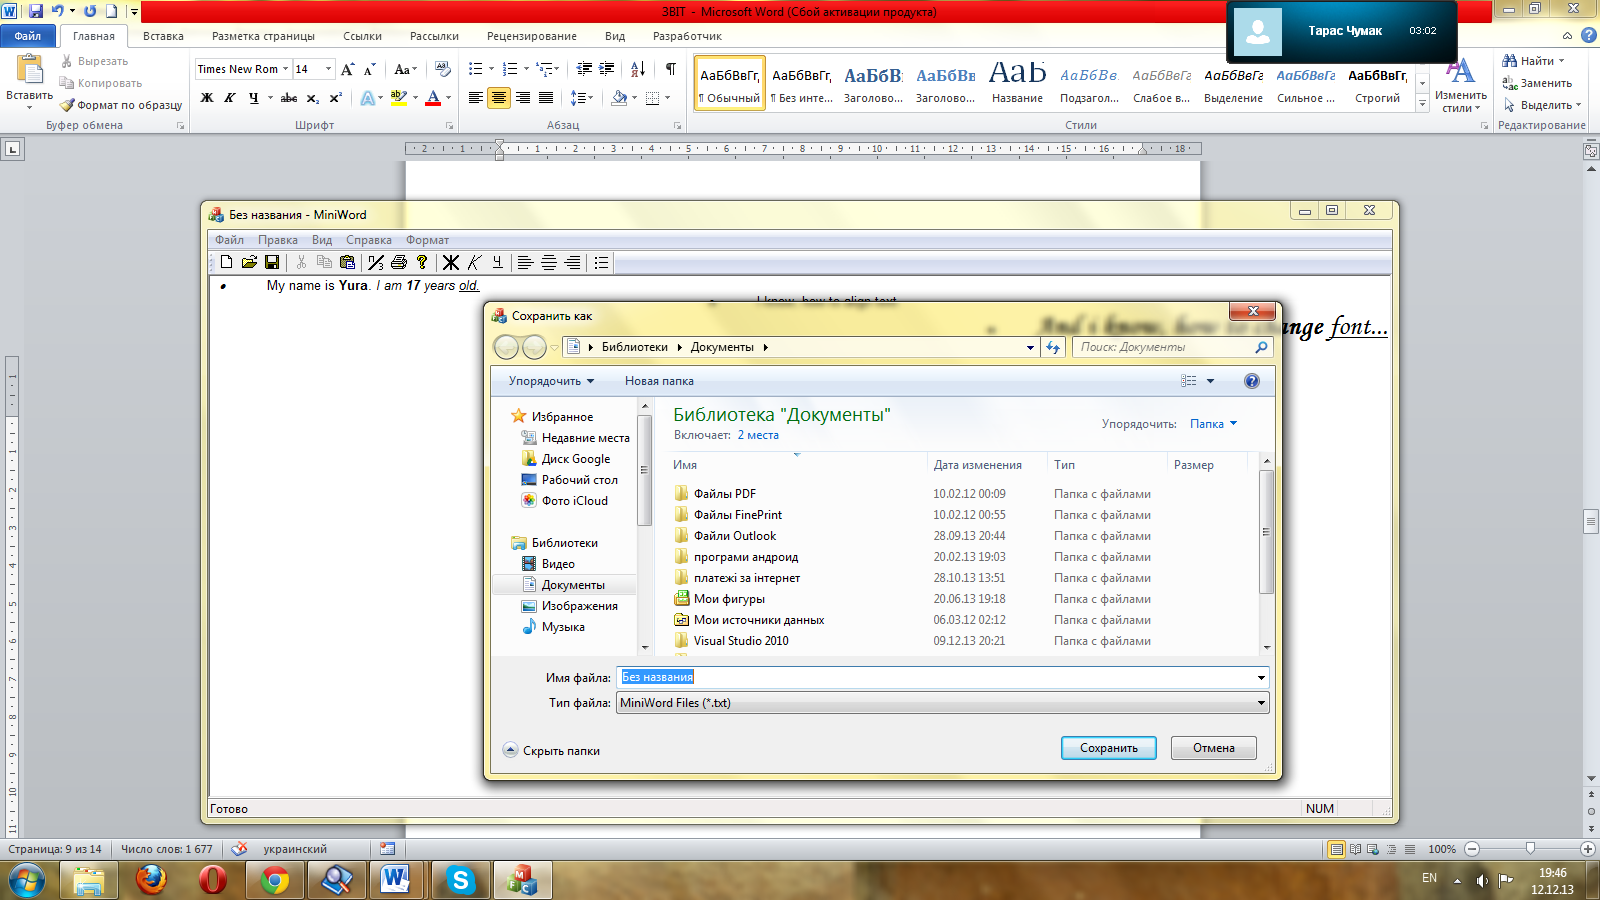Screen dimensions: 1600x900
Task: Toggle underline Ч in MiniWord toolbar
Action: [497, 262]
